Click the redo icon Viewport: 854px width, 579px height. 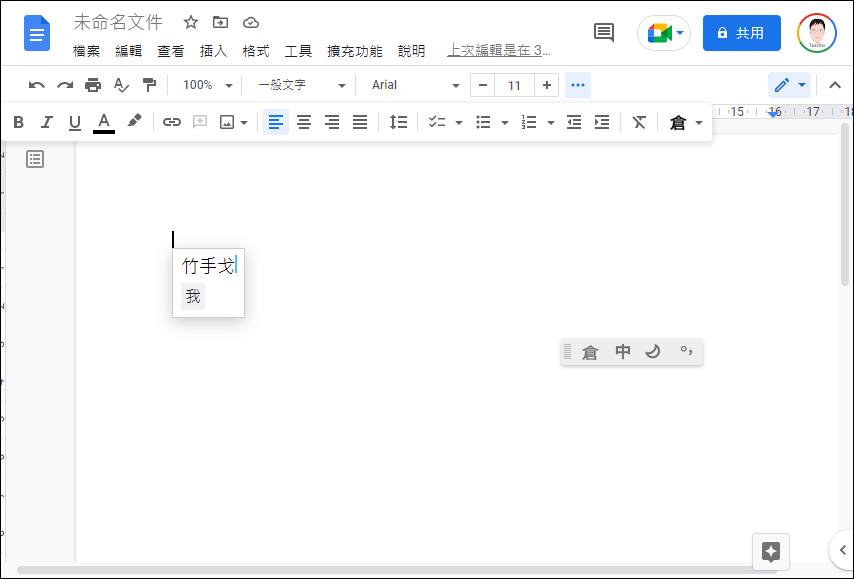click(65, 86)
